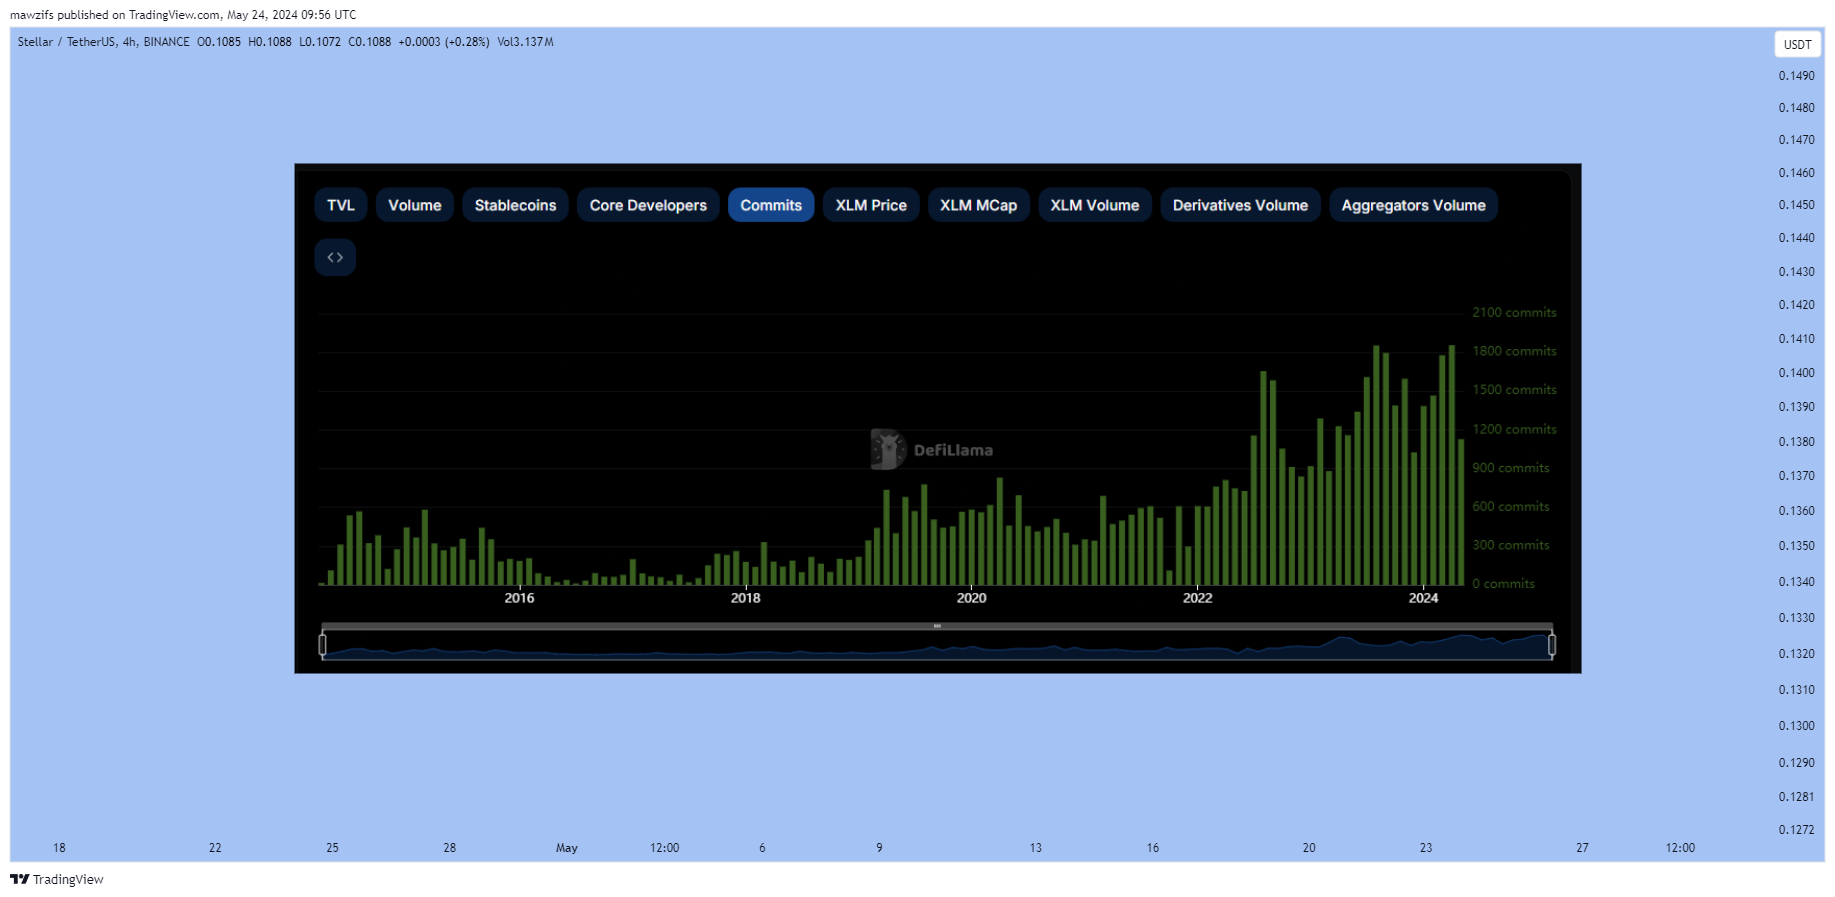Click the 600 commits axis label
Image resolution: width=1835 pixels, height=897 pixels.
coord(1510,506)
